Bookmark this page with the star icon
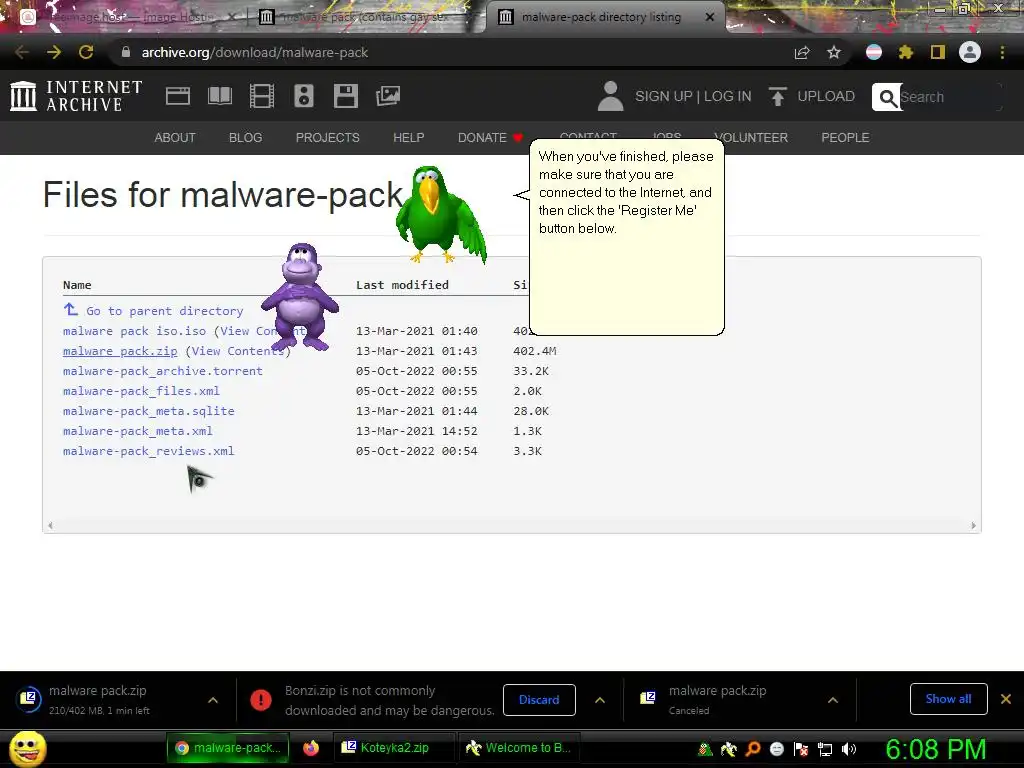Viewport: 1024px width, 768px height. [834, 52]
